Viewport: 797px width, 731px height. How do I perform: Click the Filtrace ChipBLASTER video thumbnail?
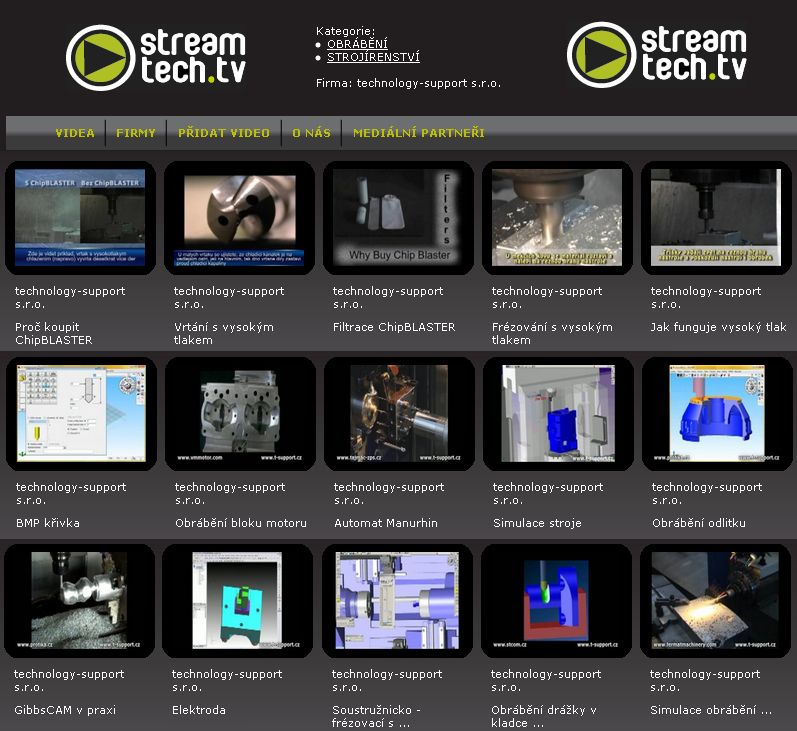tap(398, 218)
